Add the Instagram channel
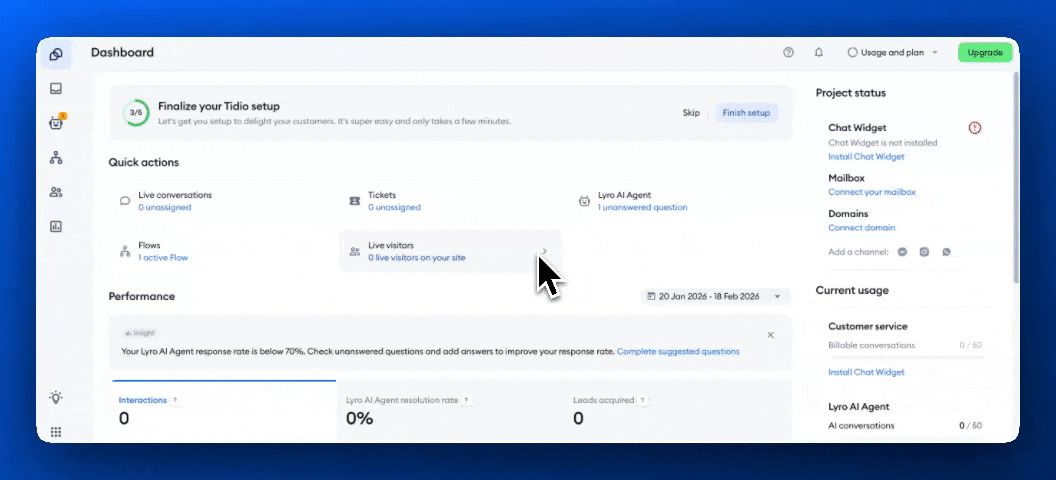The width and height of the screenshot is (1056, 480). [925, 252]
